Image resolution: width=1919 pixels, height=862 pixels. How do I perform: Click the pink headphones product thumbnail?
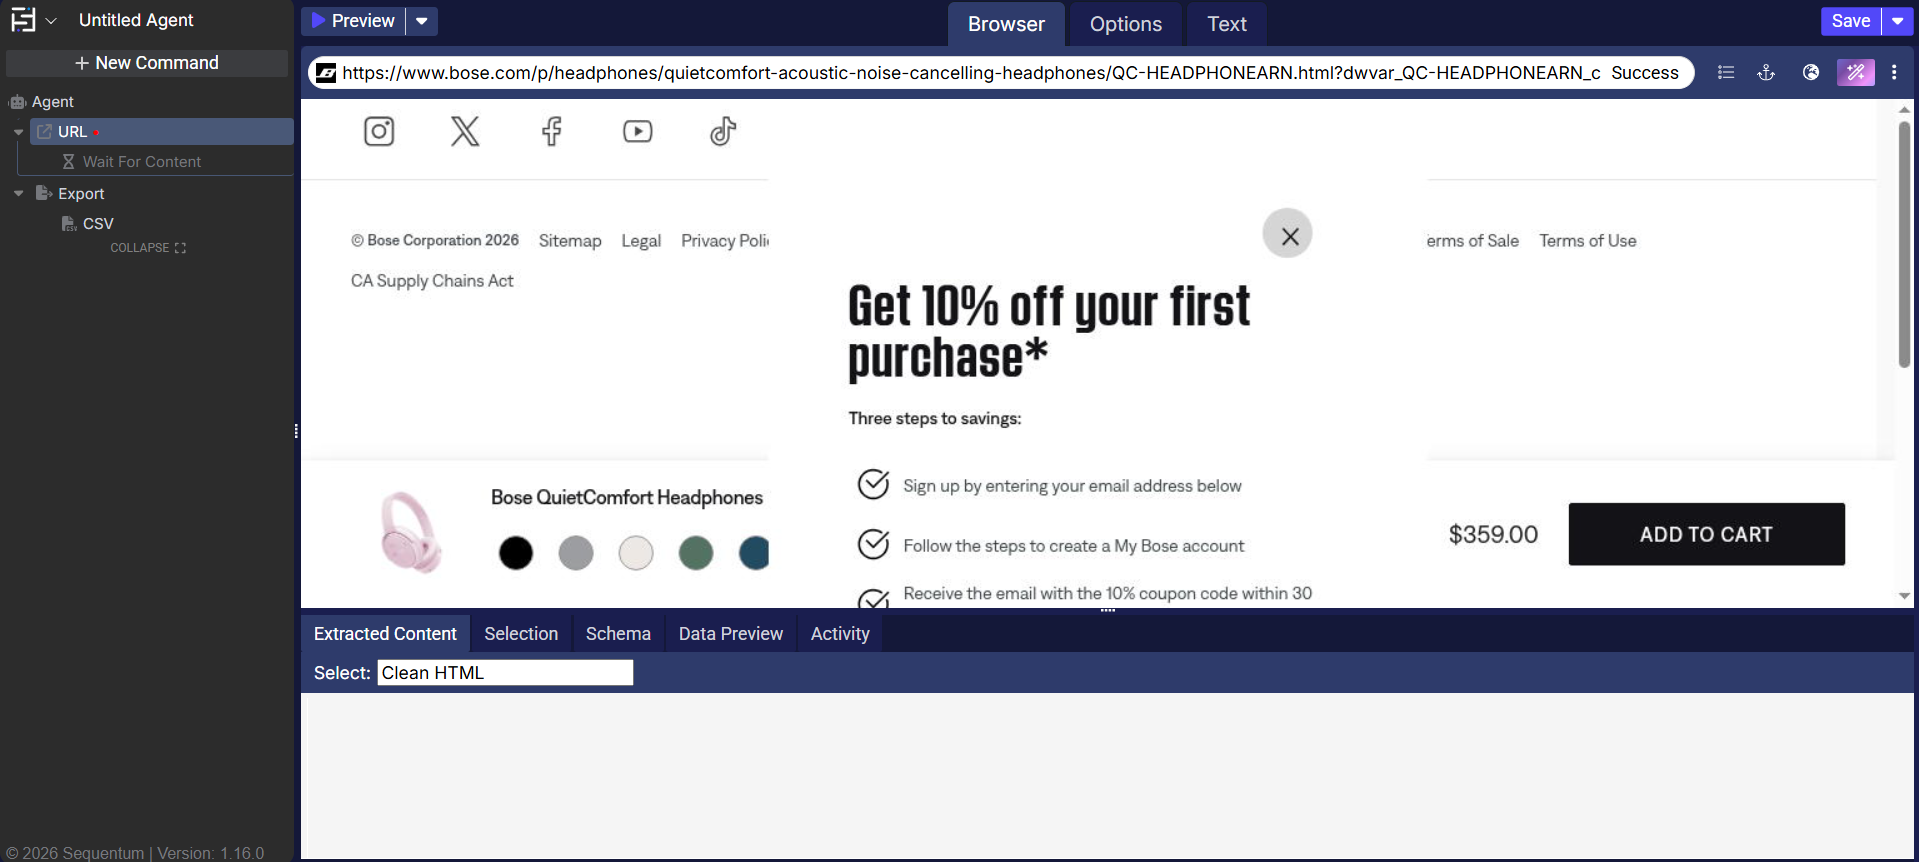tap(410, 532)
